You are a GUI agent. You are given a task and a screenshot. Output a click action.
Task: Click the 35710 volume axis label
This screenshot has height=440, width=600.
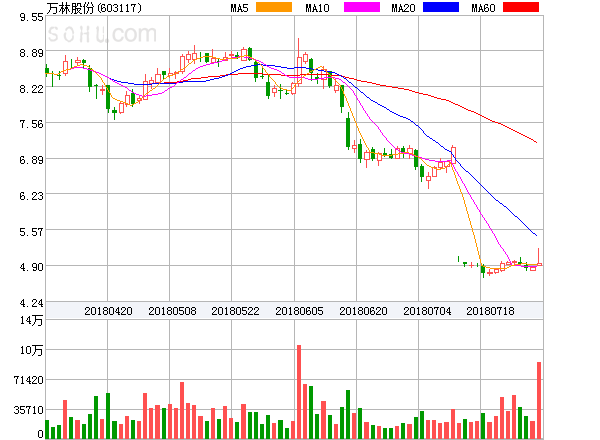(29, 410)
